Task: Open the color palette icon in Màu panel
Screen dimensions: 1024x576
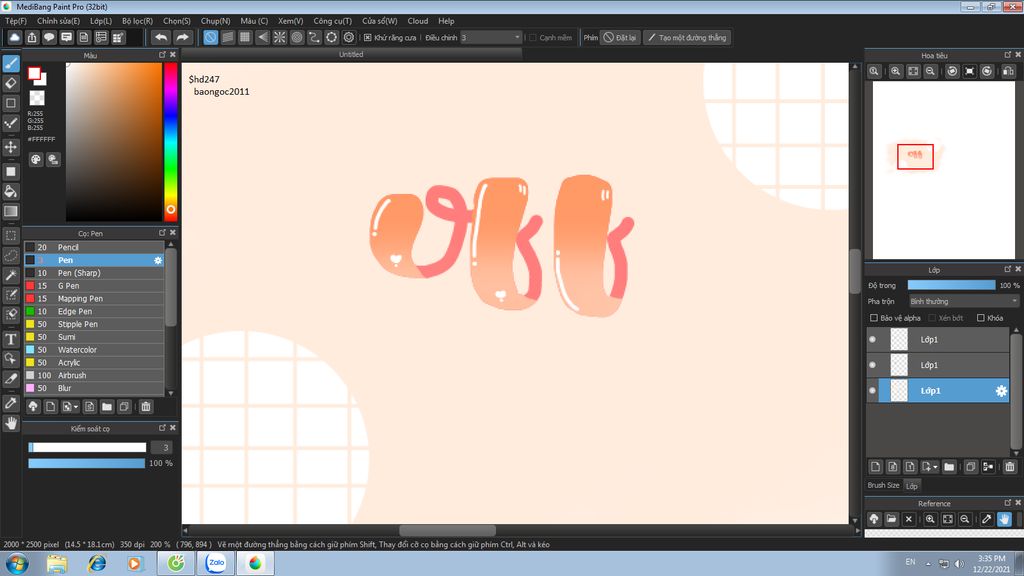Action: click(x=36, y=159)
